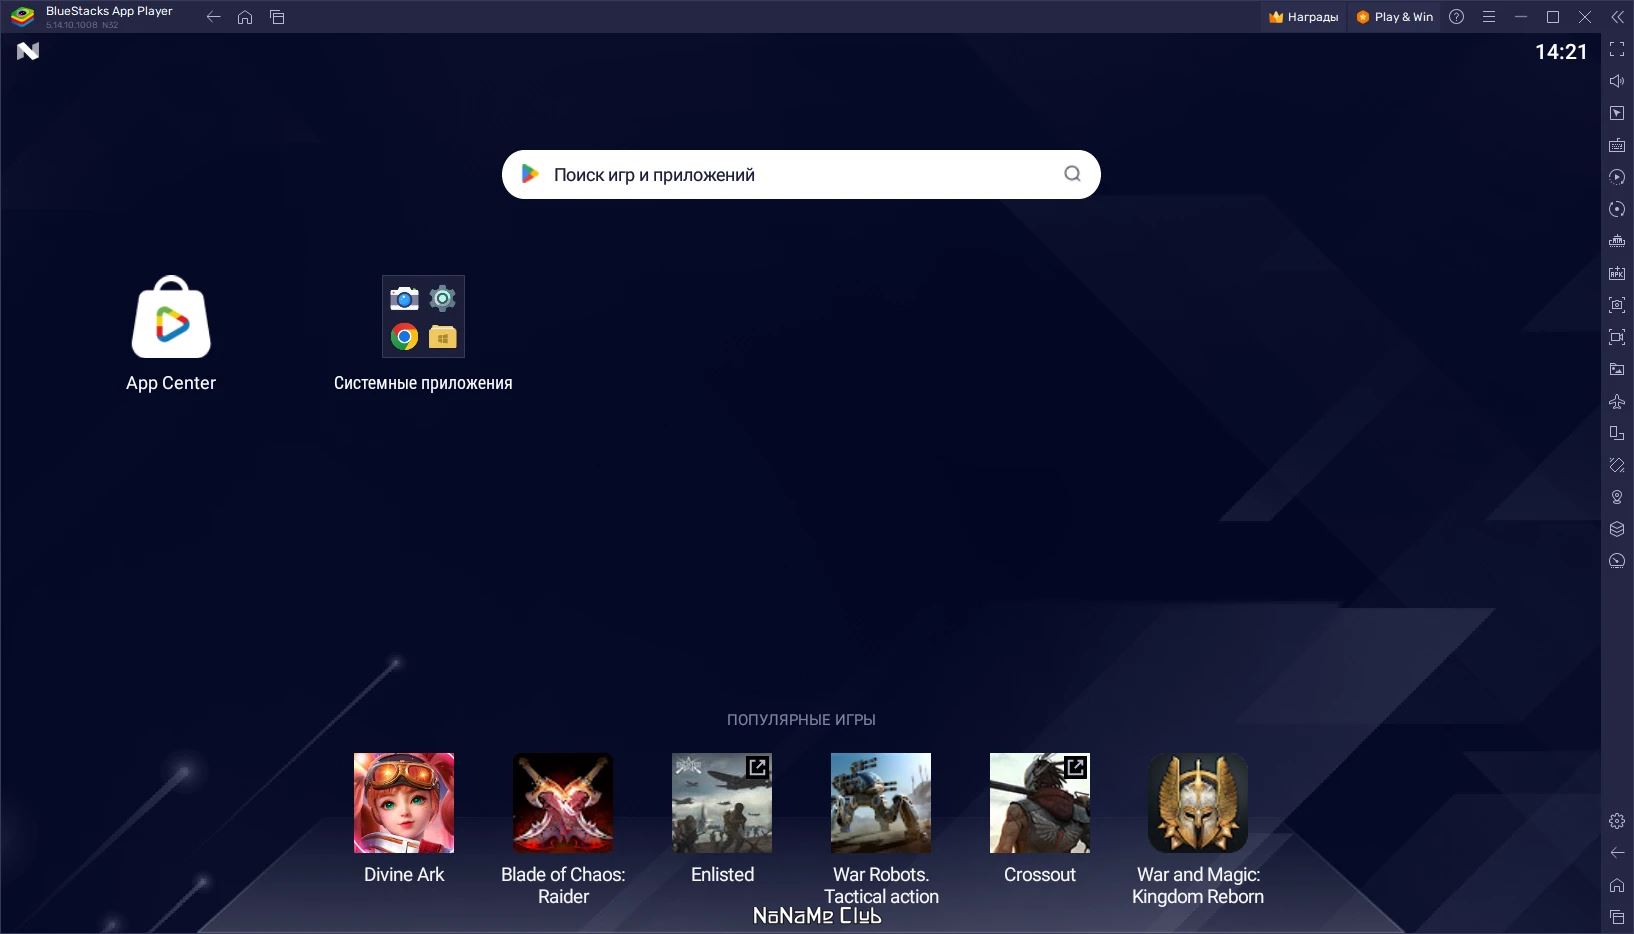Take a screenshot with the camera icon
The image size is (1634, 934).
(1617, 305)
